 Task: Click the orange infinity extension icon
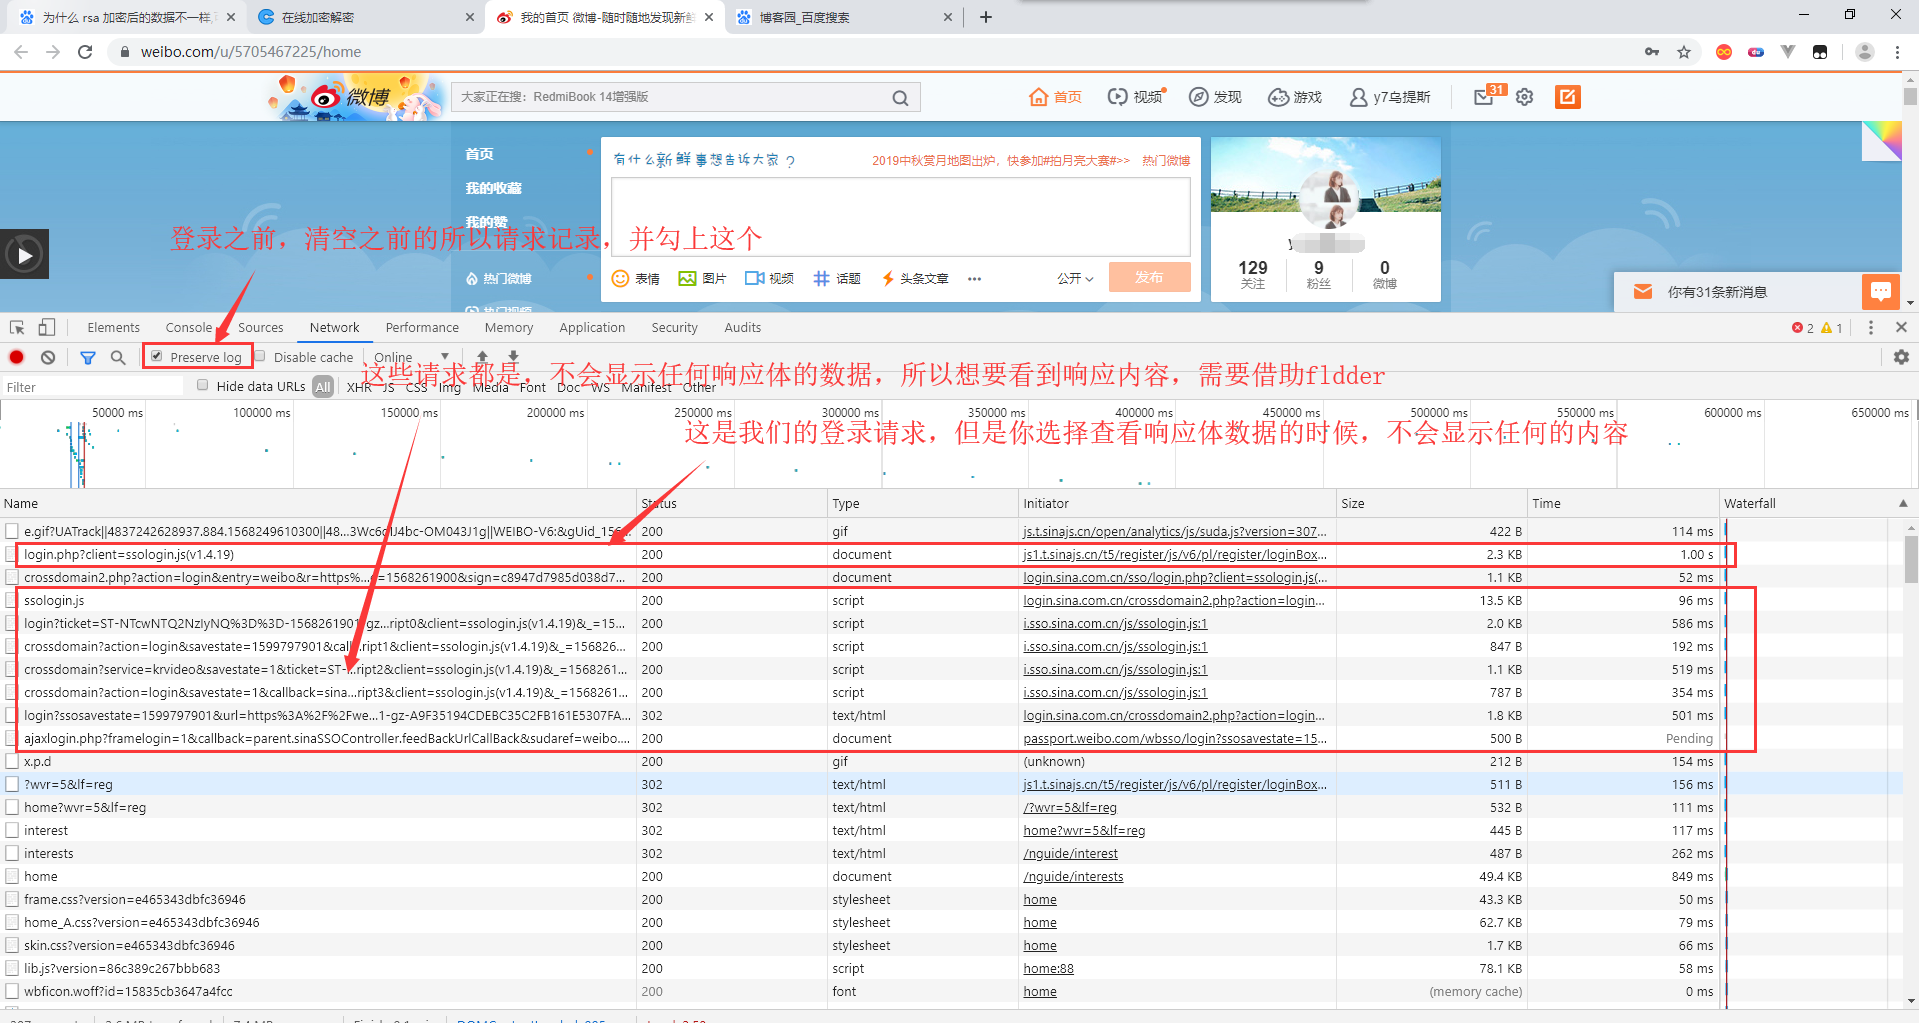[x=1724, y=52]
